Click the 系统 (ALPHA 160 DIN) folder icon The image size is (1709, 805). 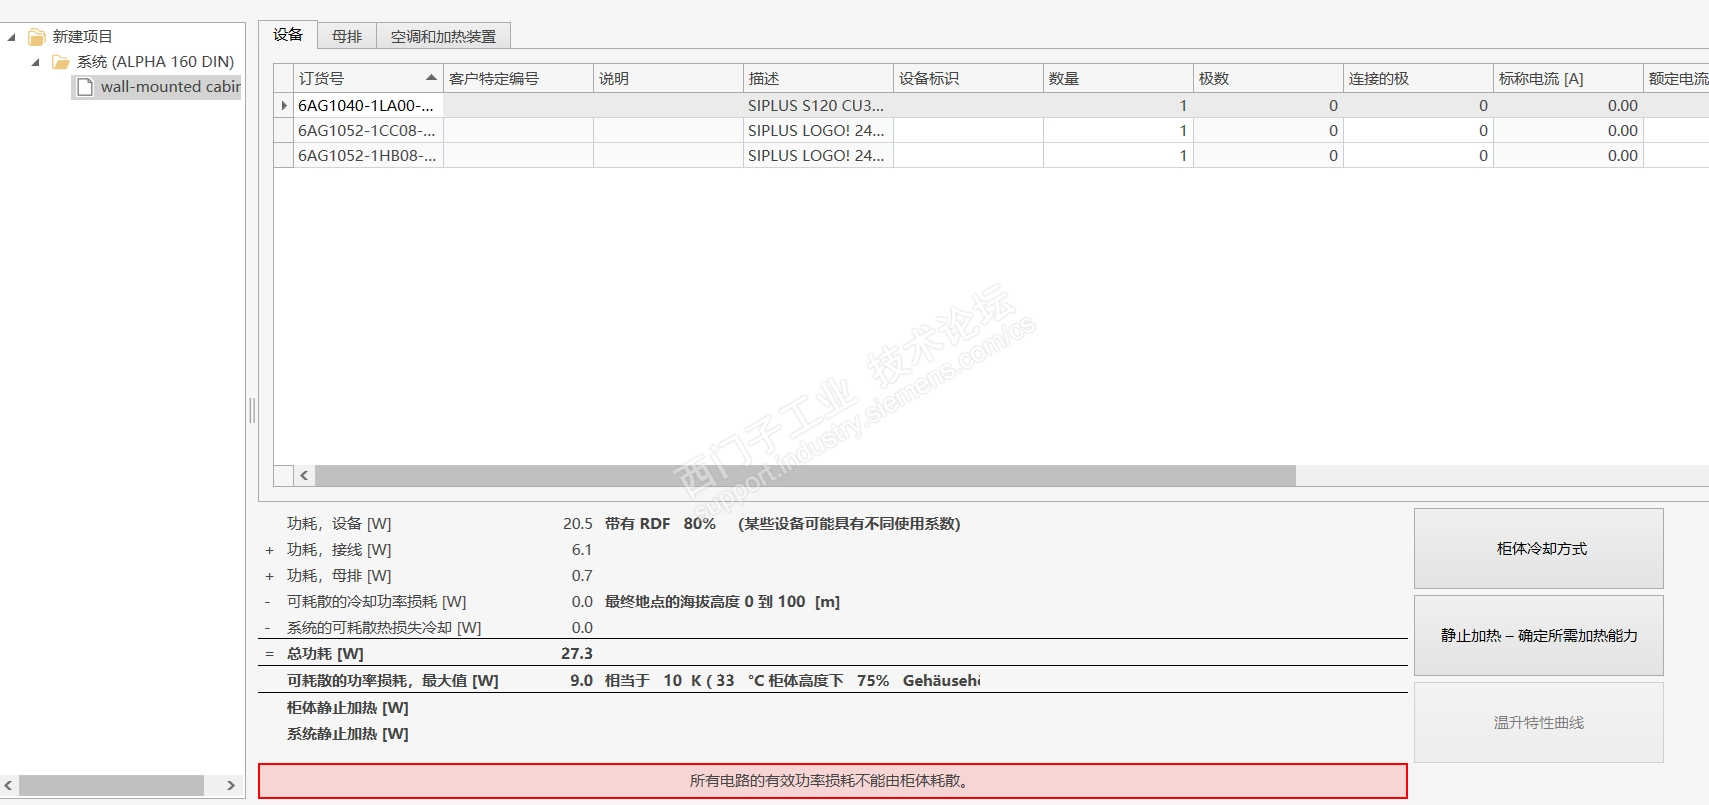tap(61, 62)
